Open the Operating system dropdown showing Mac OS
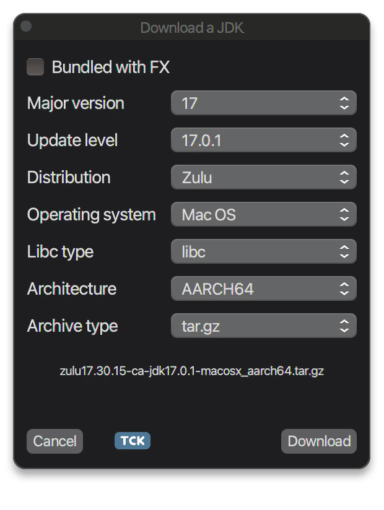The width and height of the screenshot is (384, 510). coord(264,214)
